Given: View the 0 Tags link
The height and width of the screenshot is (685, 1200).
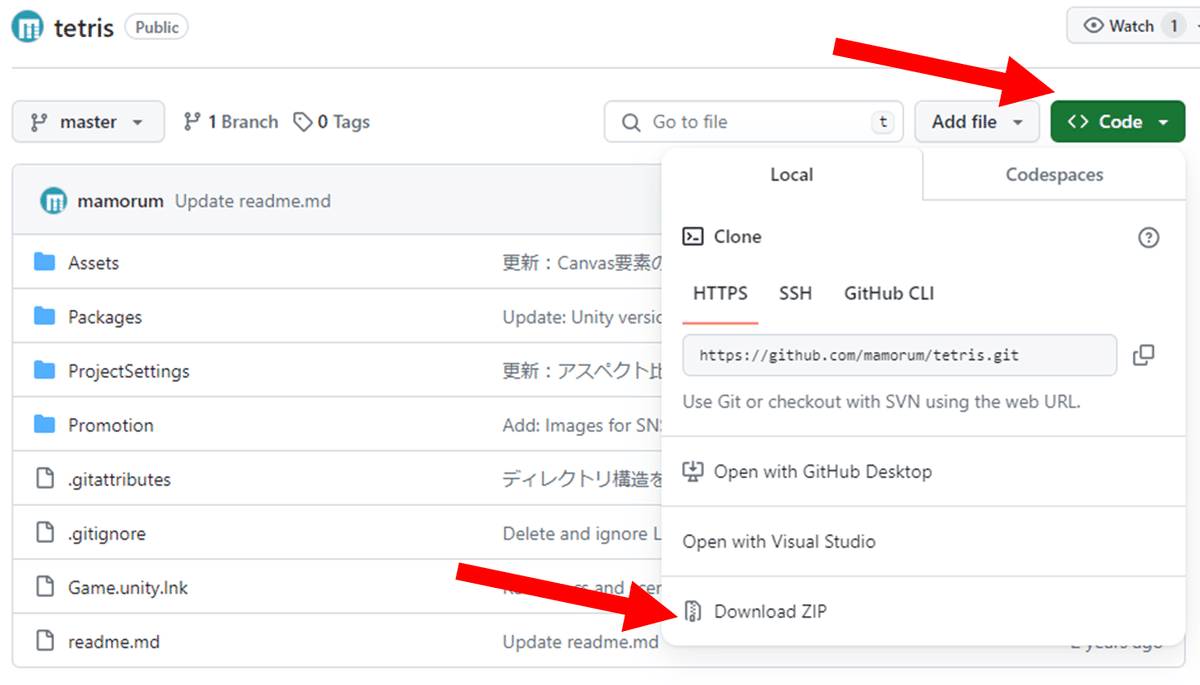Looking at the screenshot, I should [x=332, y=122].
